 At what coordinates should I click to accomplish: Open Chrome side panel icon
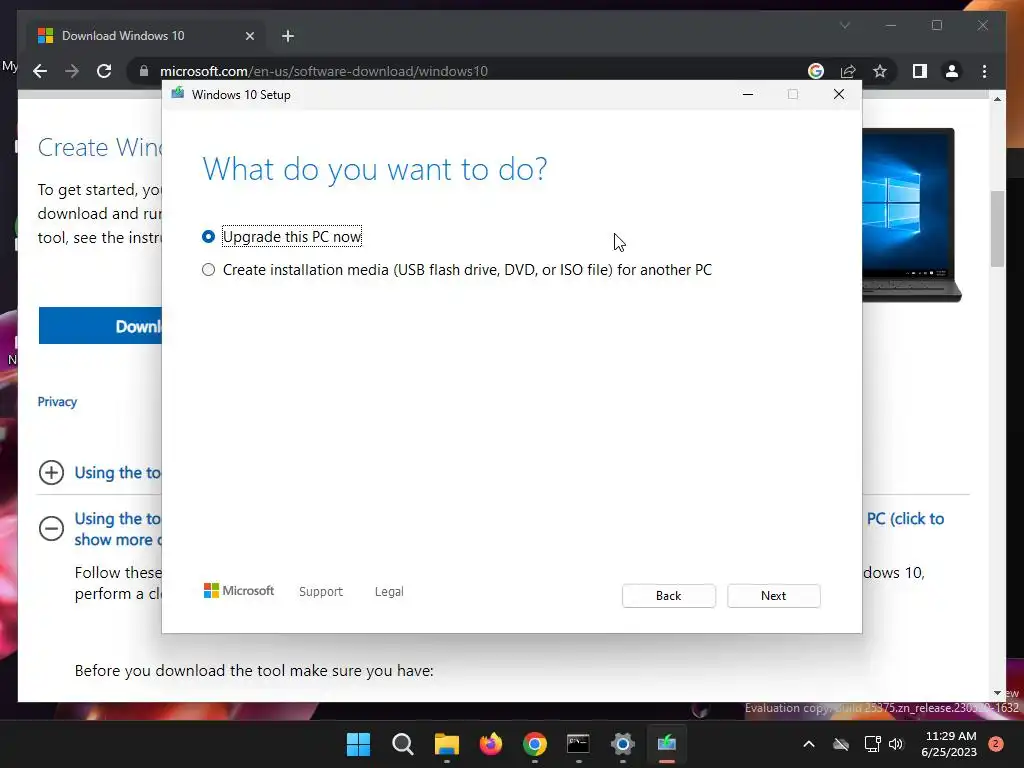pyautogui.click(x=920, y=71)
